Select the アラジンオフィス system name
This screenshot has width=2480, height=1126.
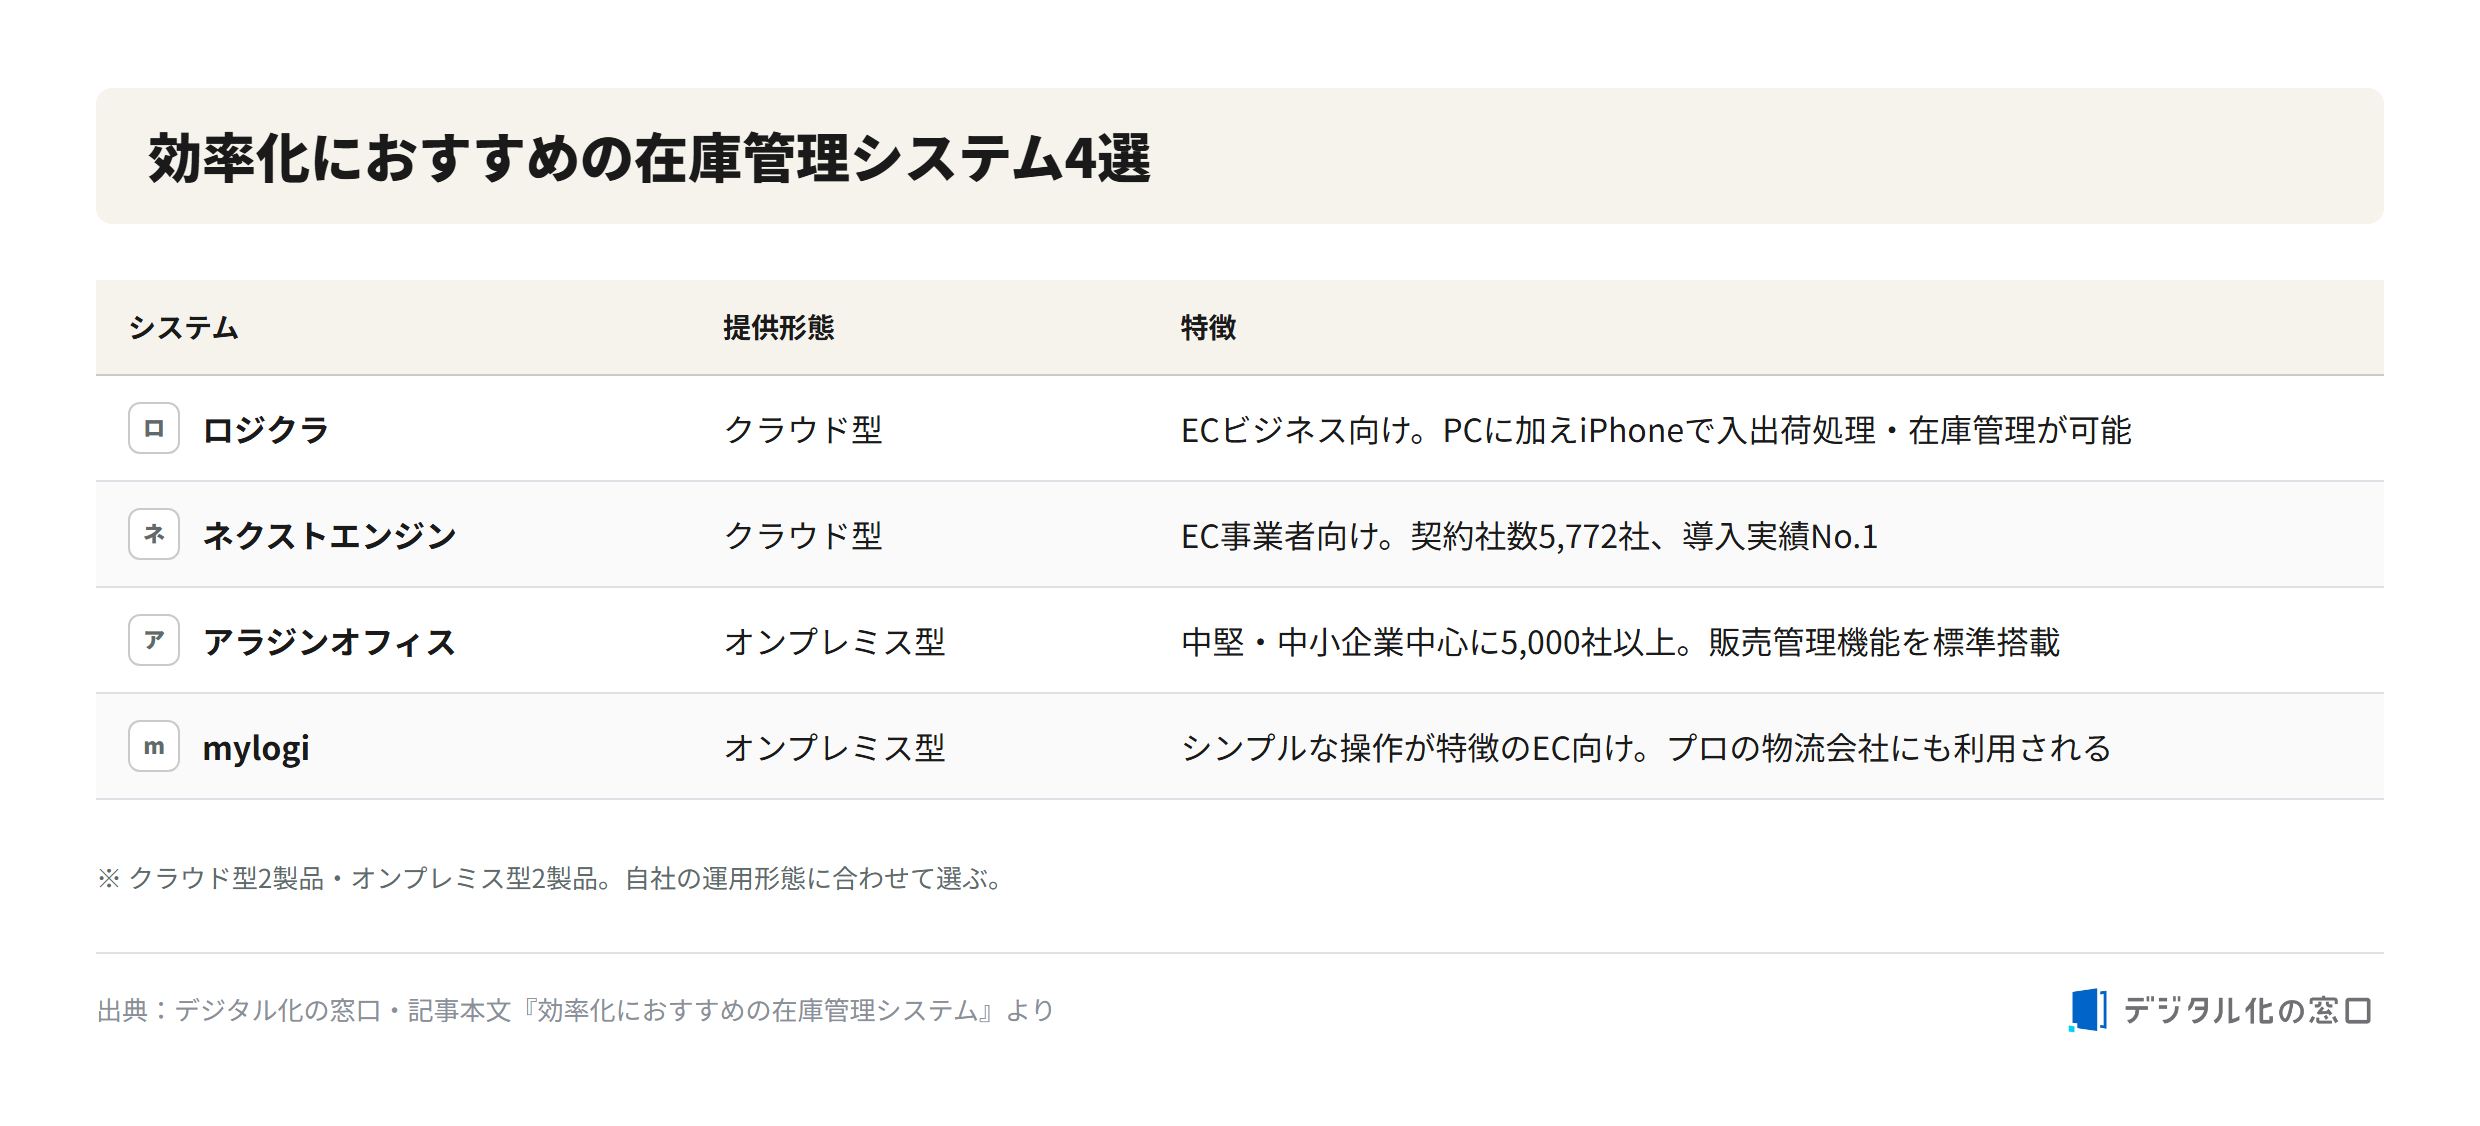pos(330,642)
